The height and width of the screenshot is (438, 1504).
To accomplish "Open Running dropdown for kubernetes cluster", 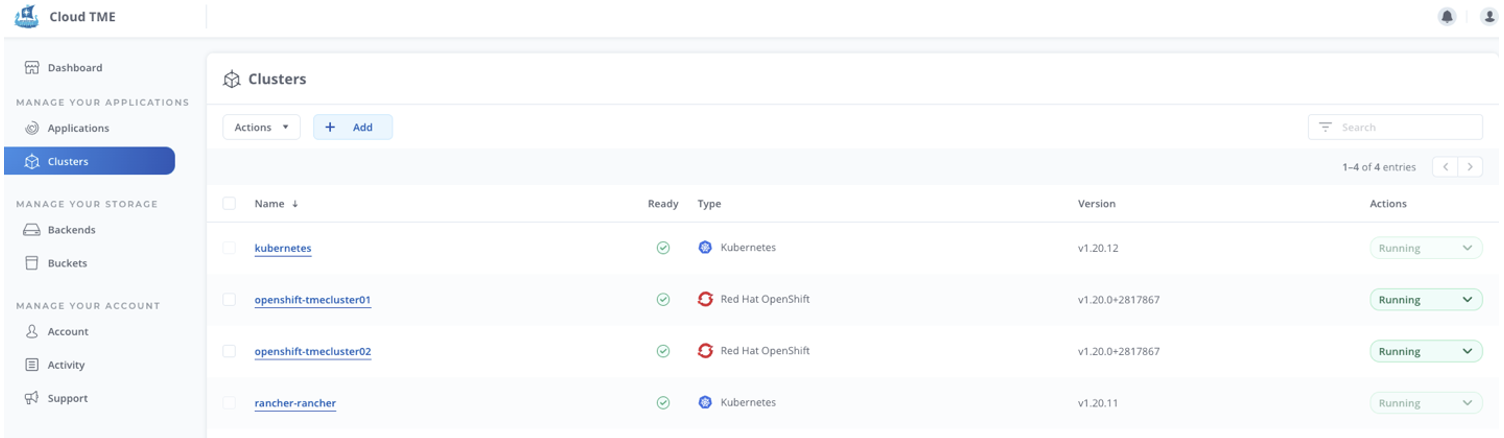I will coord(1426,248).
